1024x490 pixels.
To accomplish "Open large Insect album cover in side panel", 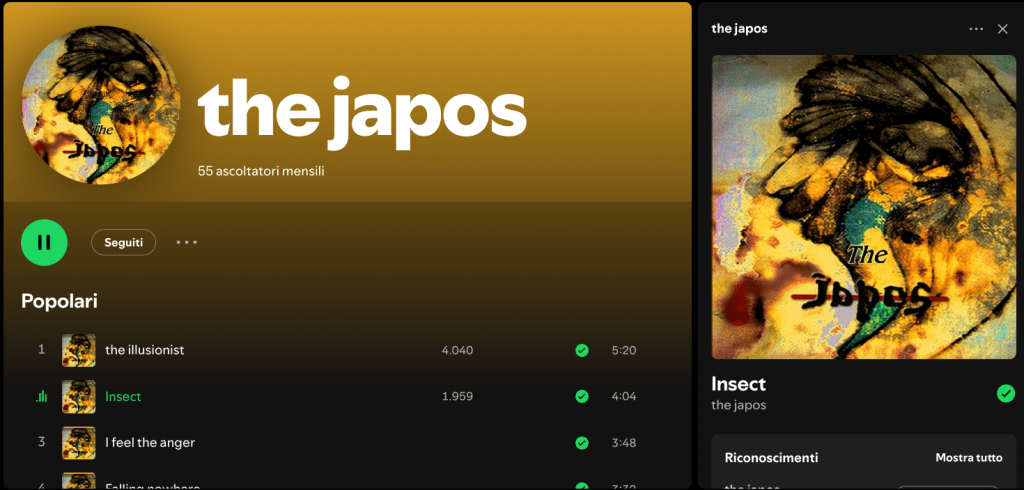I will point(863,207).
